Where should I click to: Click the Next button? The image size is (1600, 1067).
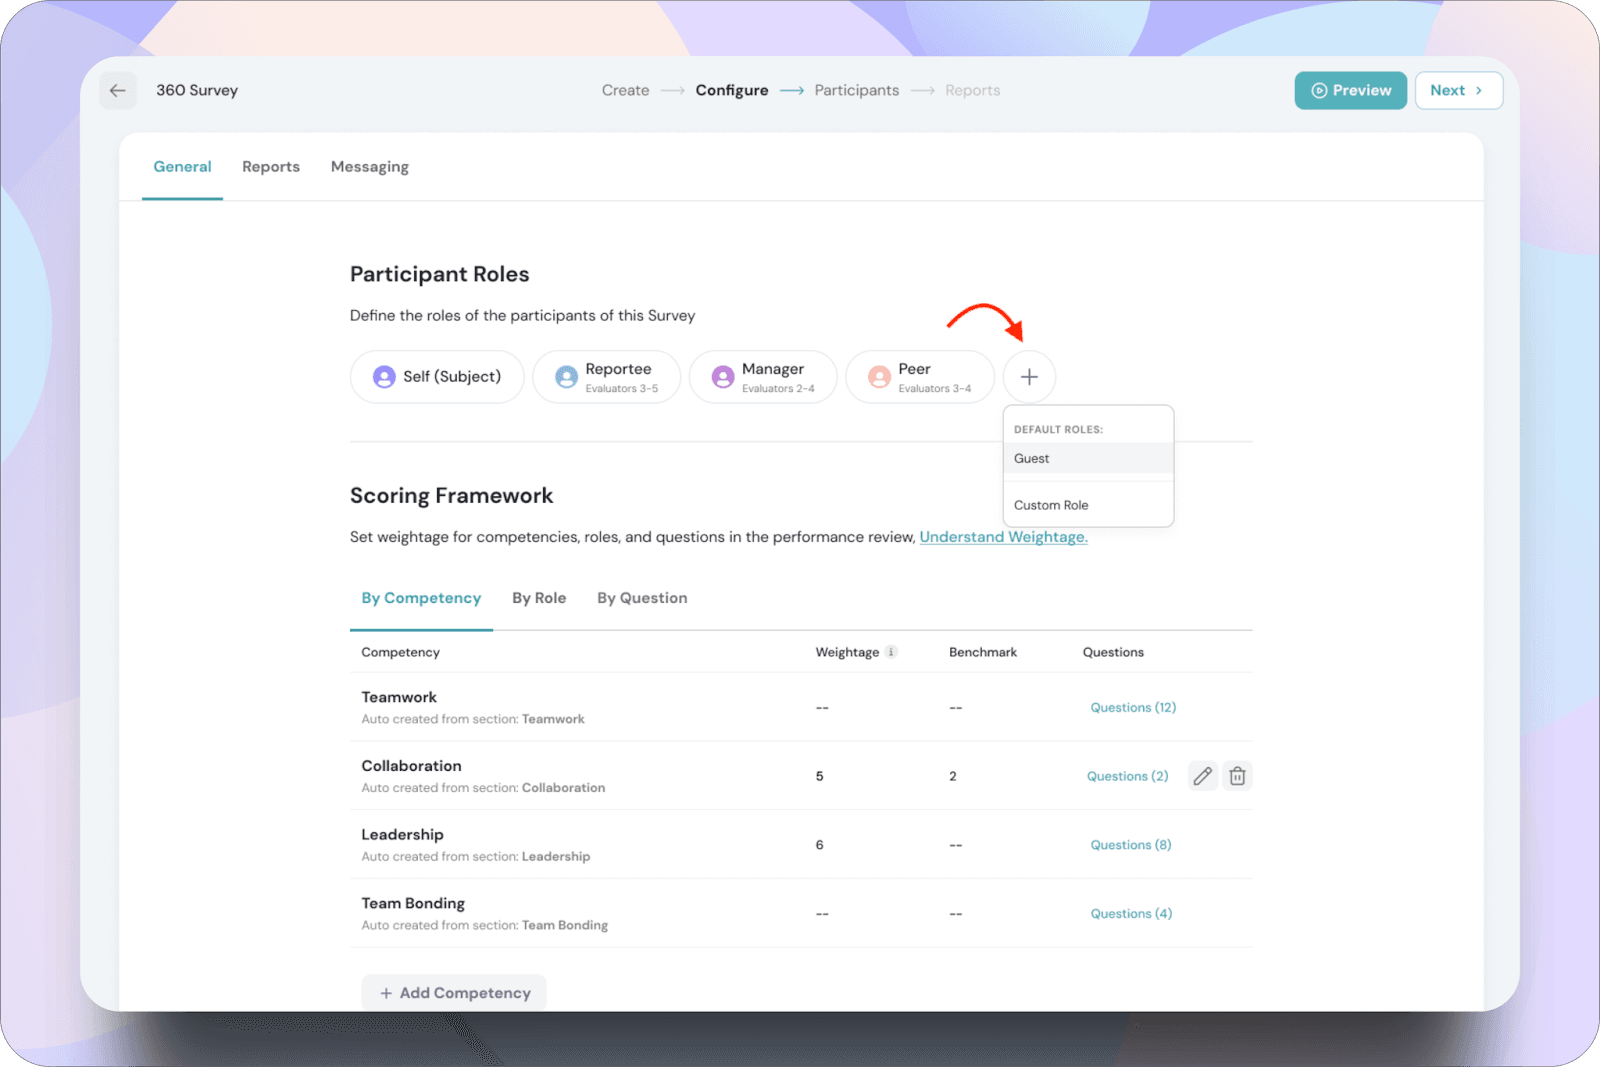click(1457, 91)
